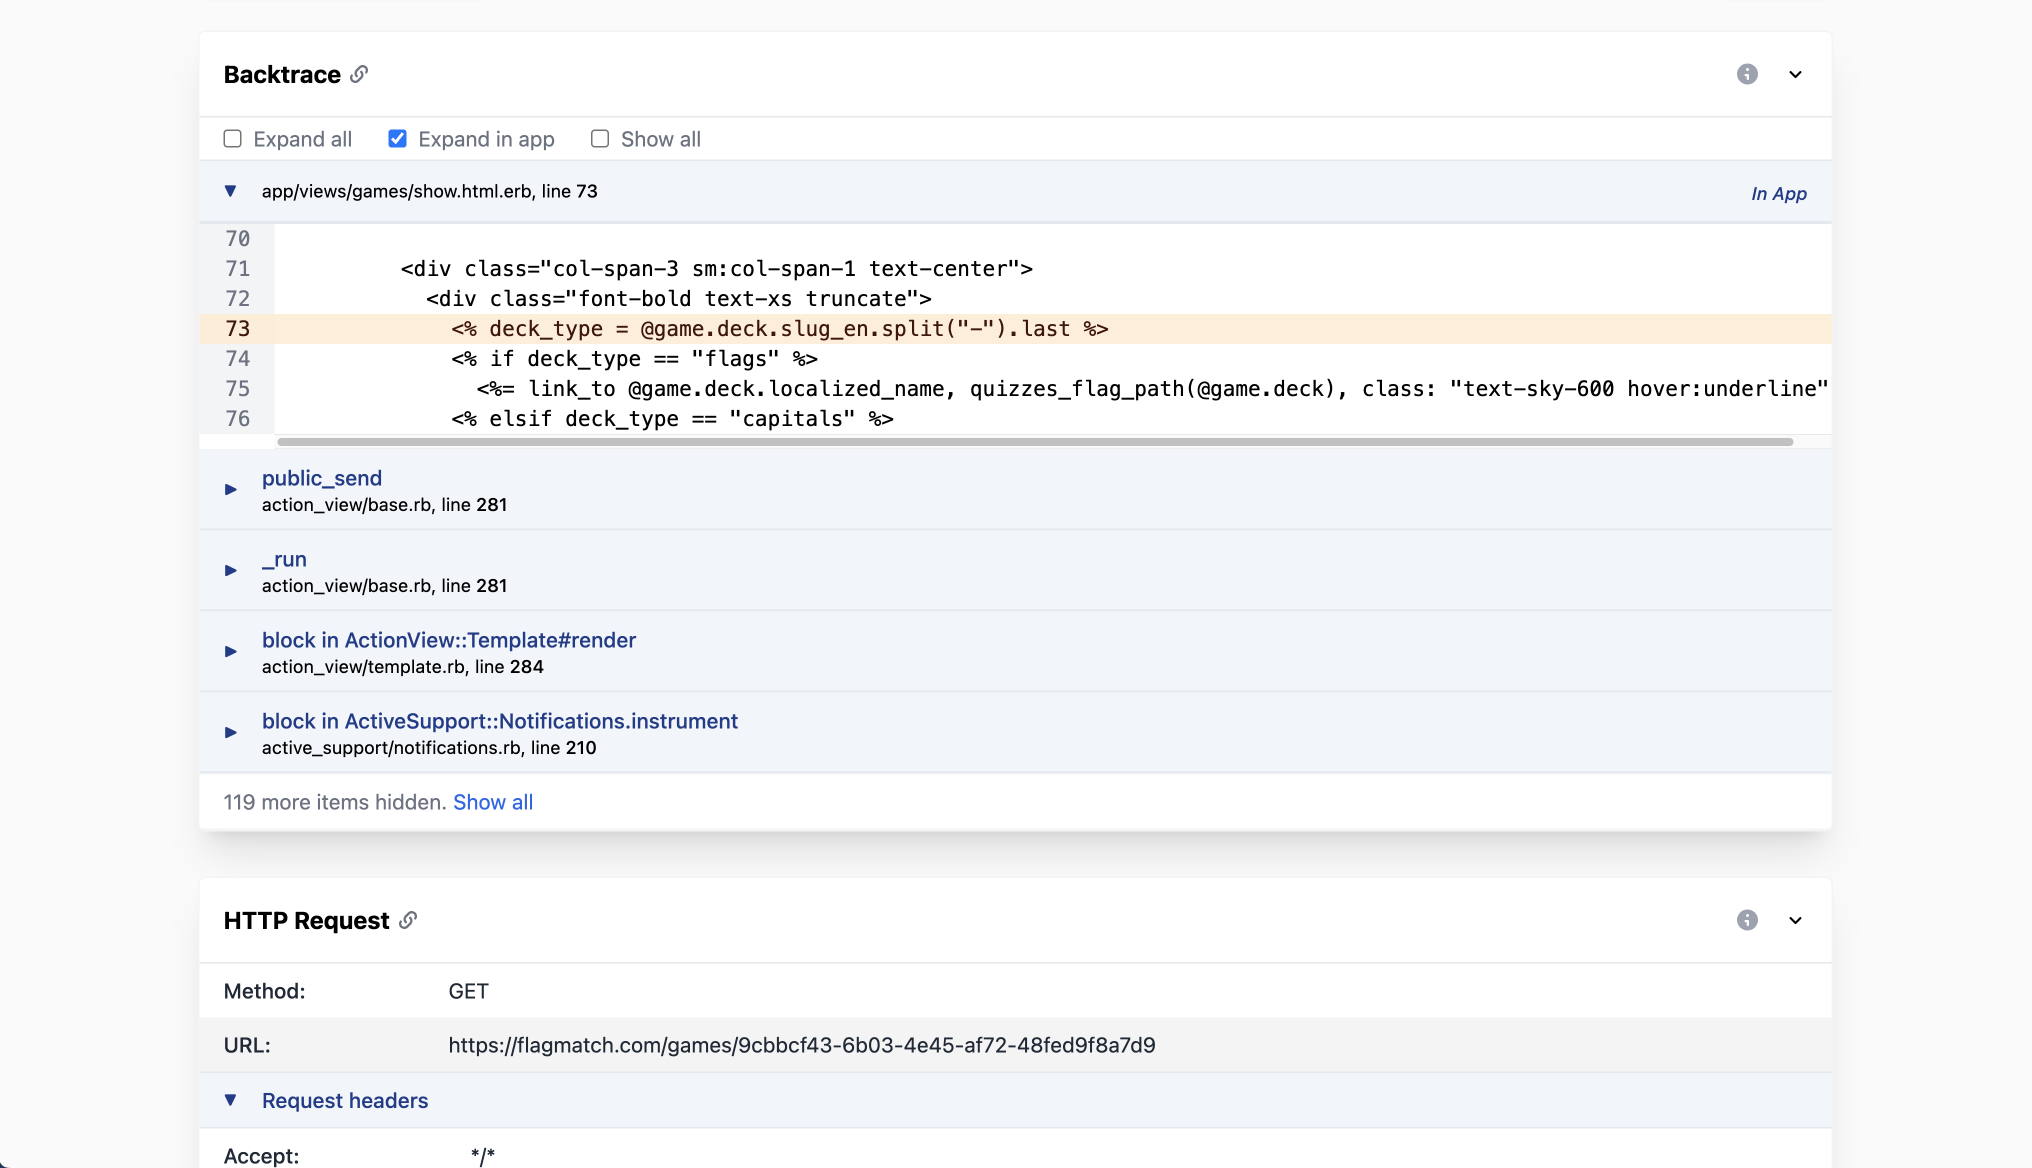Image resolution: width=2032 pixels, height=1168 pixels.
Task: Click the HTTP Request heading
Action: [306, 921]
